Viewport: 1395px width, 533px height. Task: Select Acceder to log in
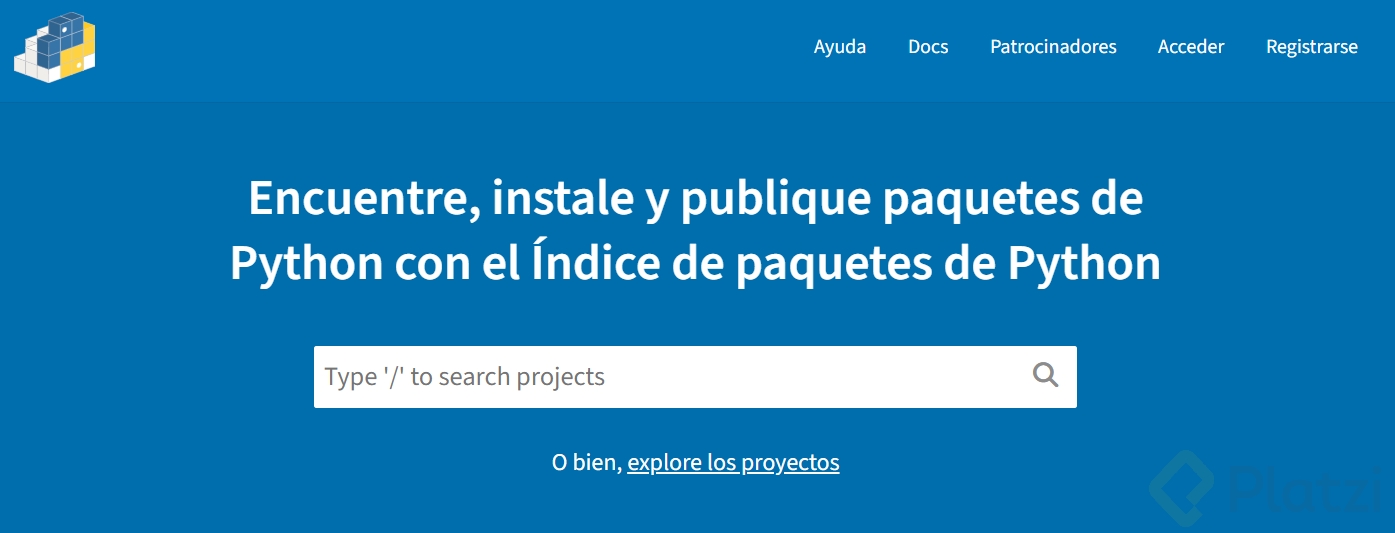pos(1191,47)
